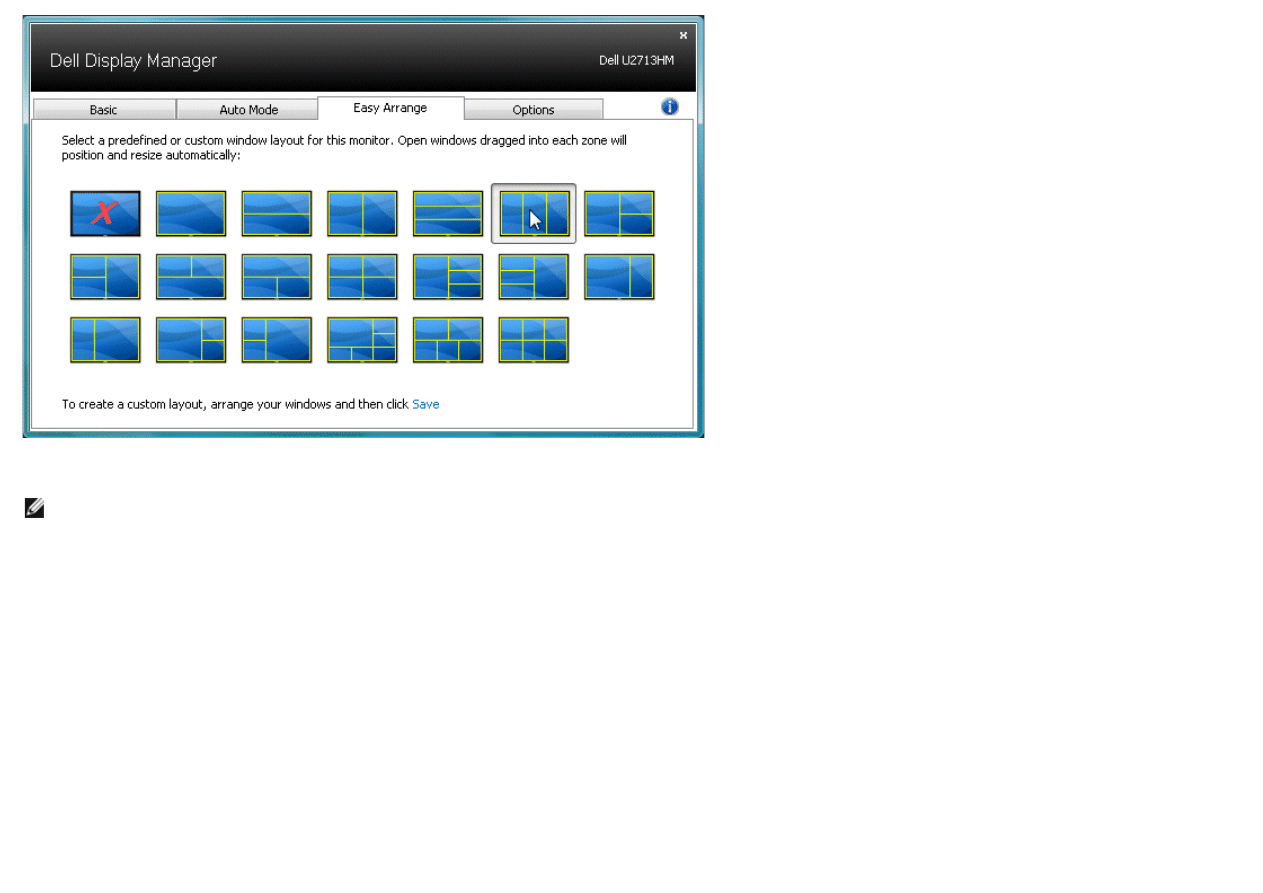Open the Auto Mode tab

click(248, 110)
